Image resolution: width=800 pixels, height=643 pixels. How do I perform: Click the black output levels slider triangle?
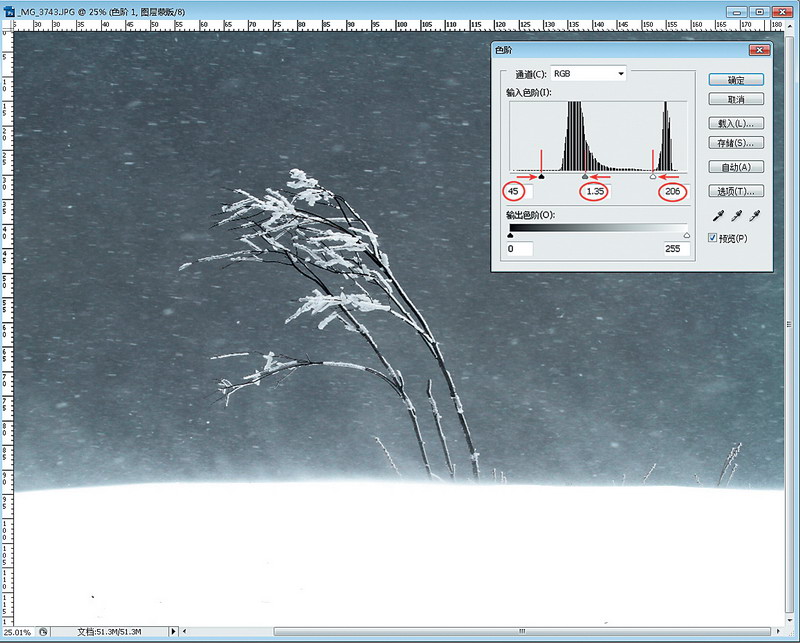coord(511,236)
